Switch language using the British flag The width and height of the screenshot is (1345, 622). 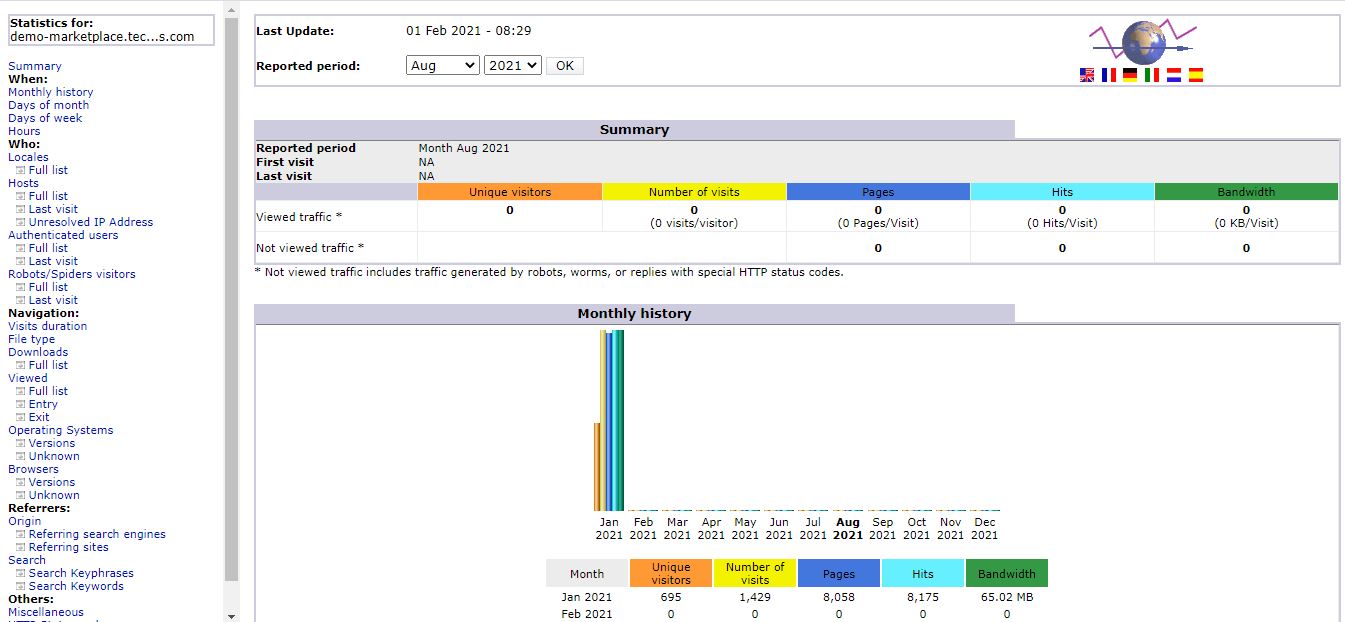coord(1087,75)
